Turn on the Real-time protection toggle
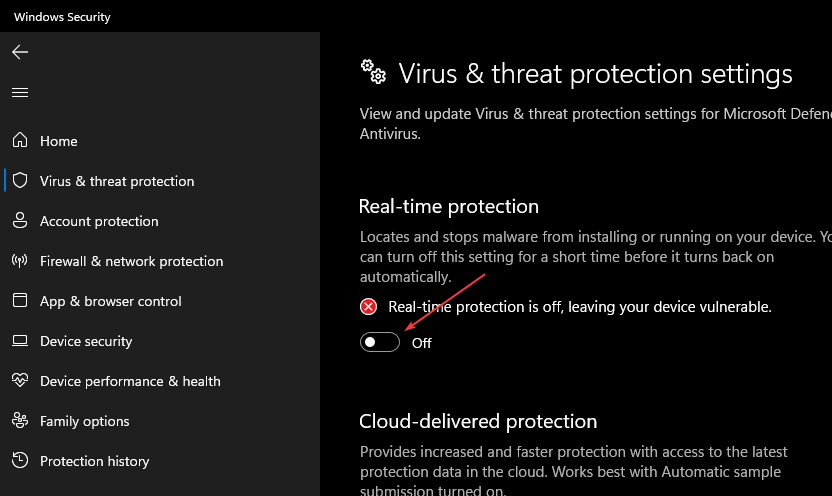The image size is (832, 496). 379,342
